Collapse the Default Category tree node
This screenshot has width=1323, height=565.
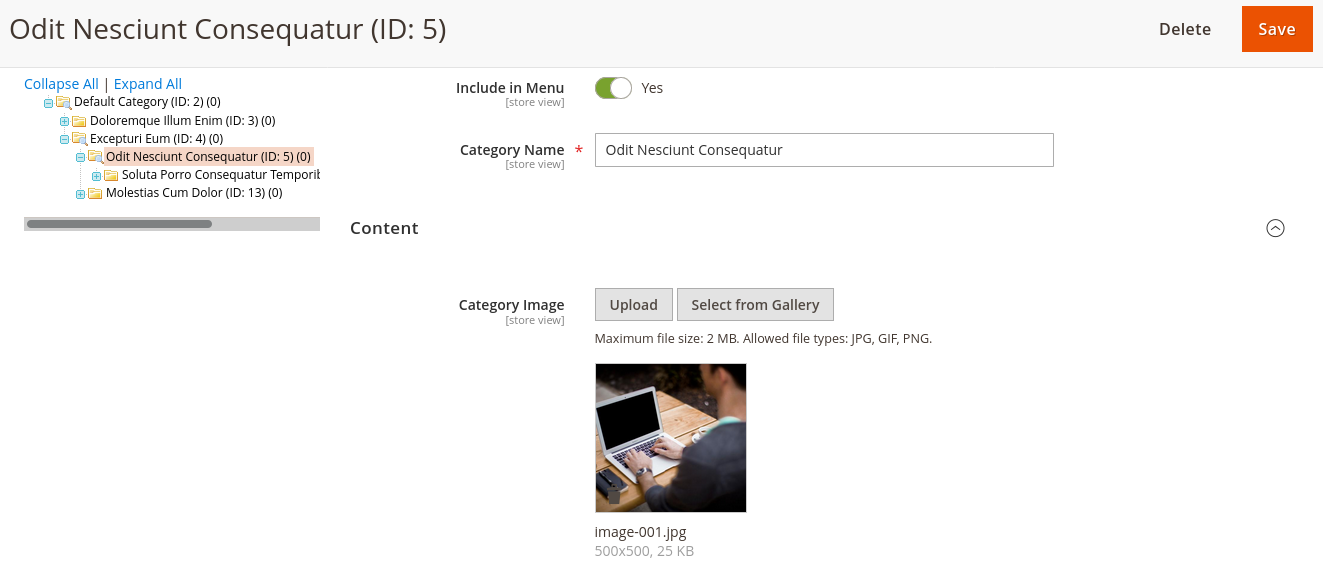click(x=48, y=102)
